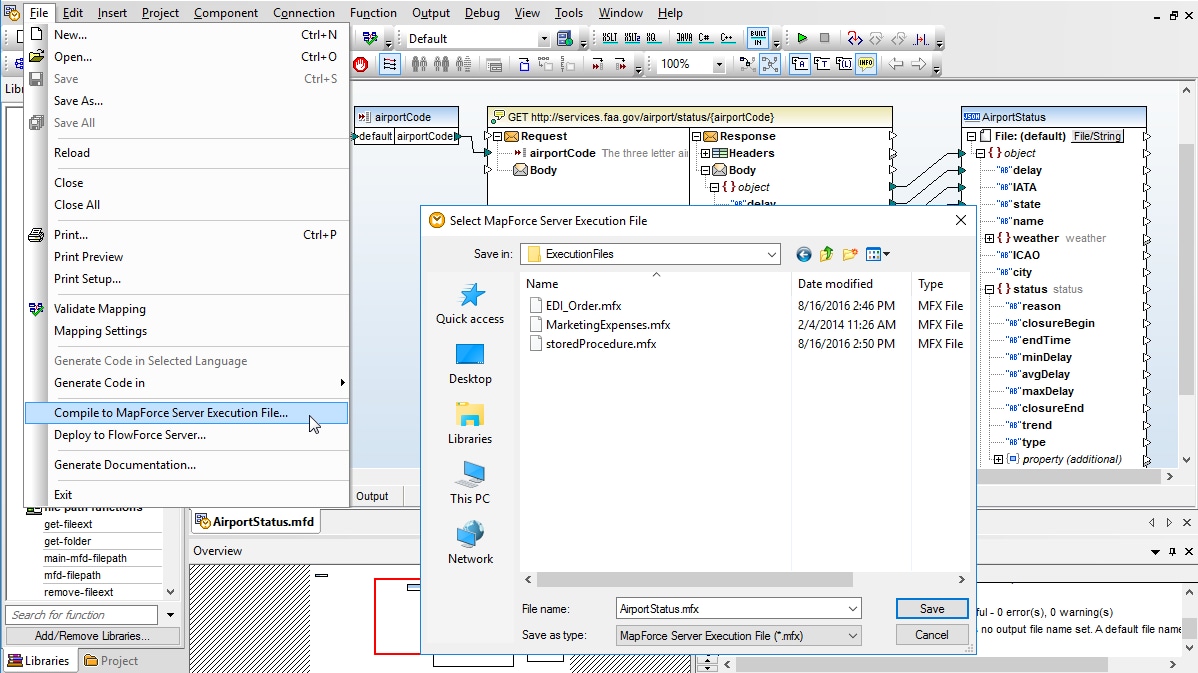This screenshot has width=1198, height=673.
Task: Click the Up One Level folder icon
Action: (826, 254)
